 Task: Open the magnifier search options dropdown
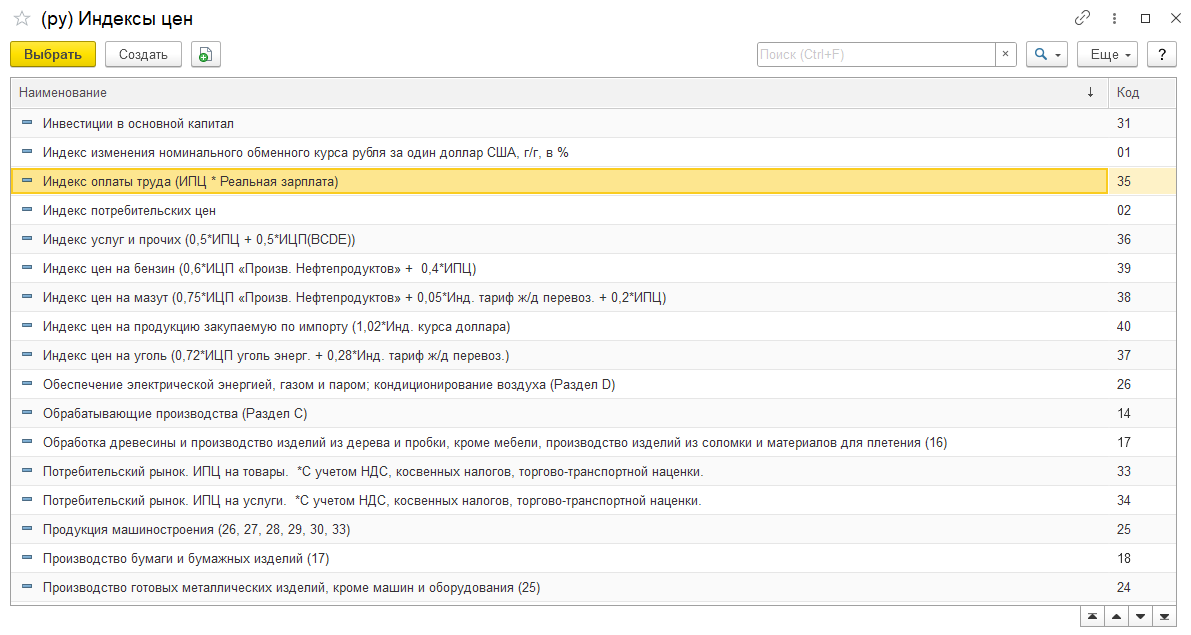[1046, 55]
